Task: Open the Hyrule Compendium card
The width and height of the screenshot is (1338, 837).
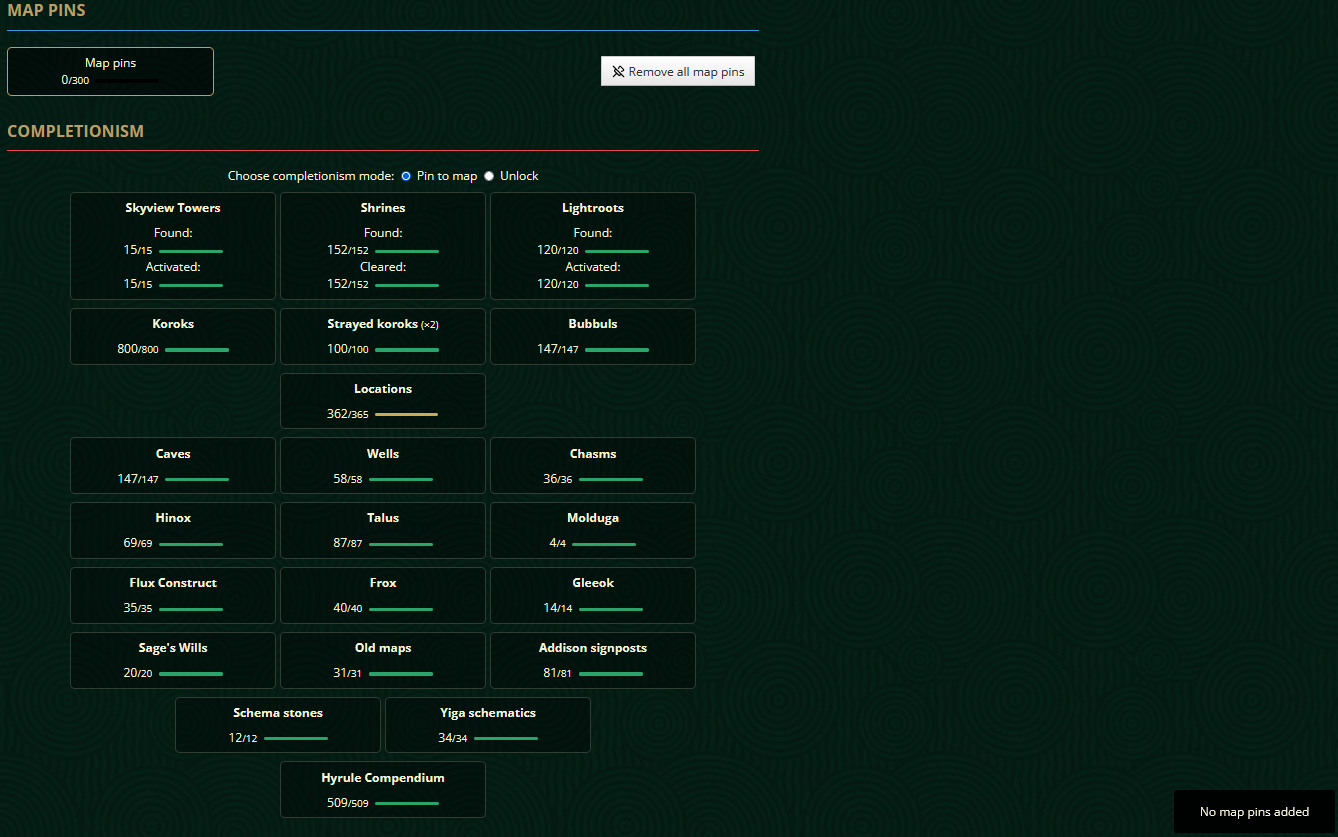Action: 383,789
